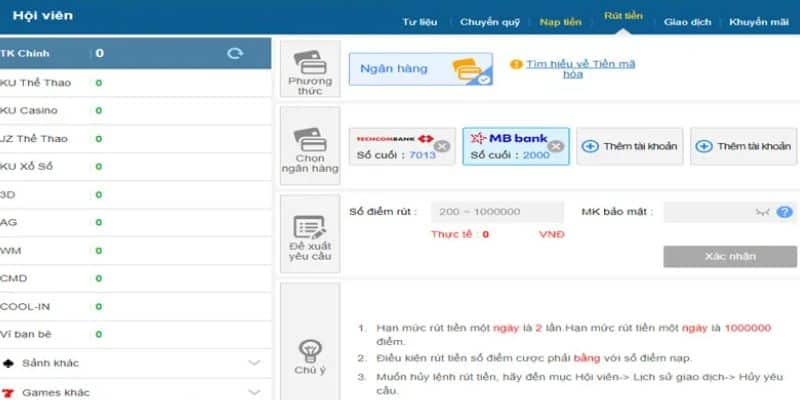Image resolution: width=800 pixels, height=400 pixels.
Task: Click the first Thêm tài khoản button
Action: [x=630, y=146]
